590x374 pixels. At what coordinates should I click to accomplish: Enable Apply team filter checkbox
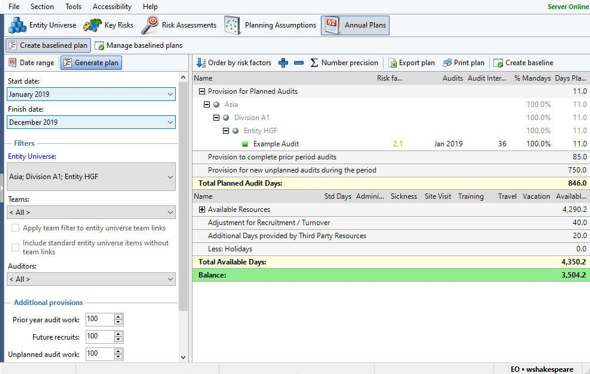[x=15, y=228]
